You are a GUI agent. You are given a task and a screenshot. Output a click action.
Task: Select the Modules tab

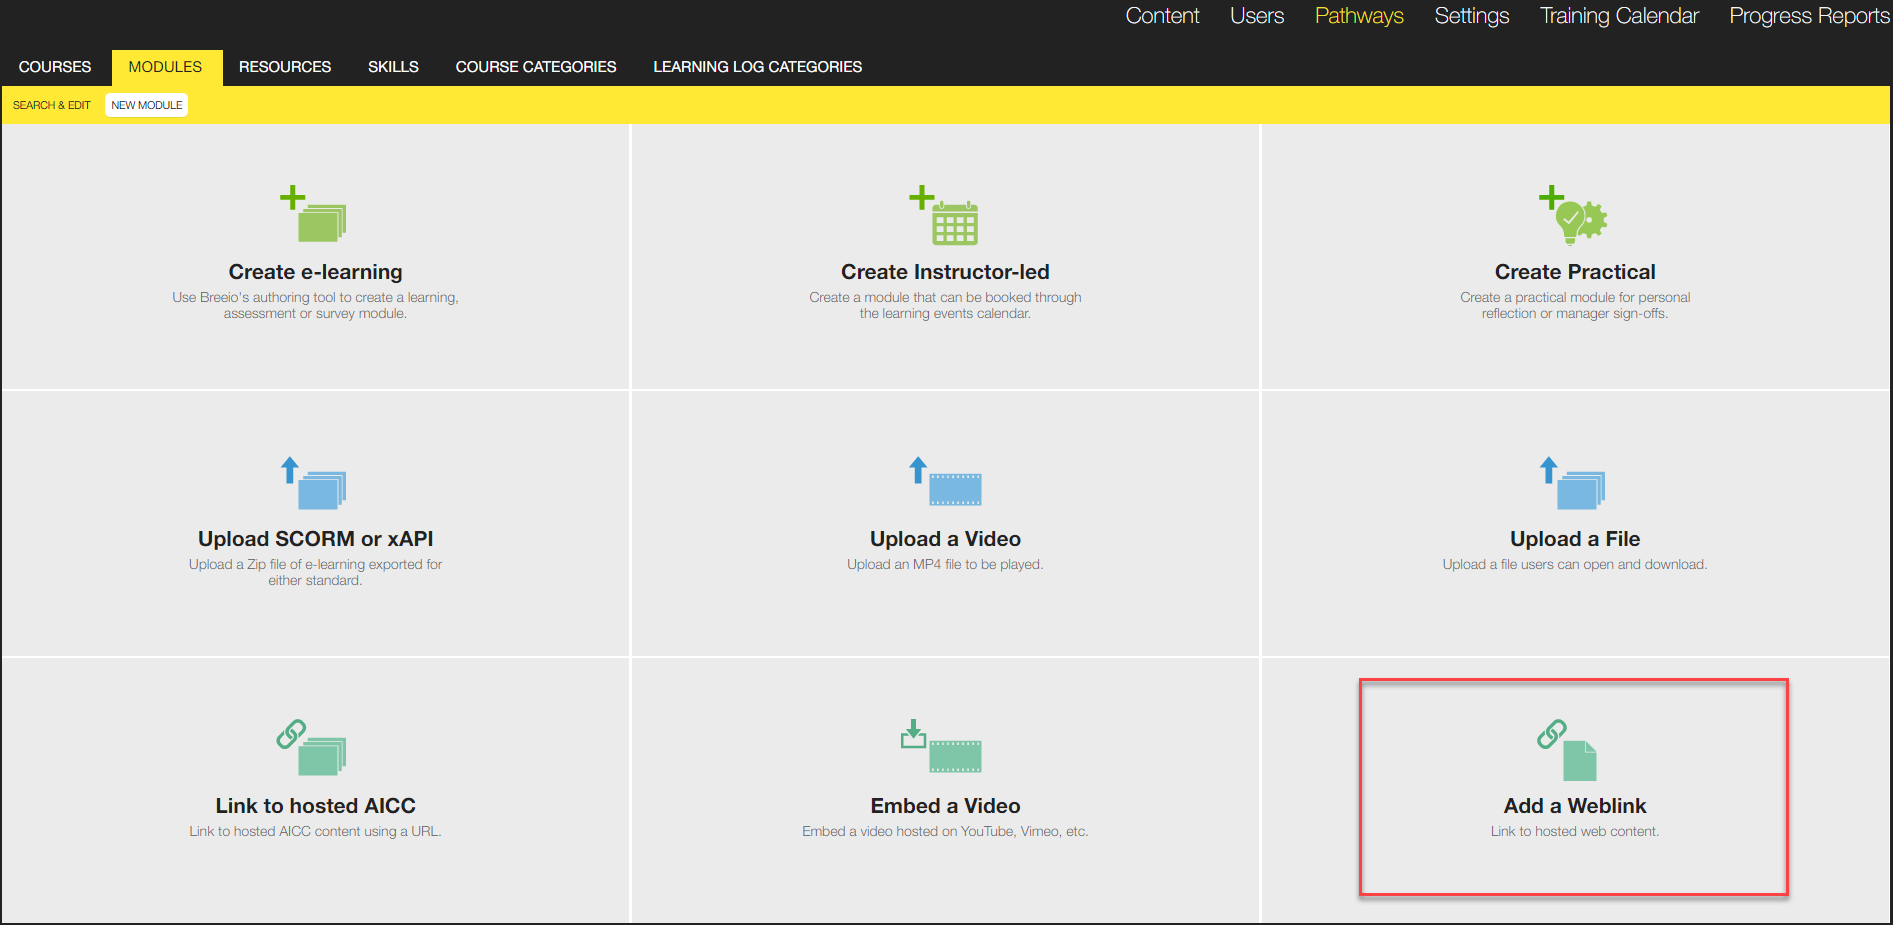[x=165, y=67]
